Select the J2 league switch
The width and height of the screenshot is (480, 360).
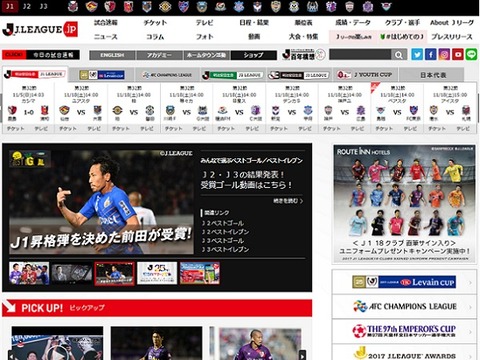27,6
